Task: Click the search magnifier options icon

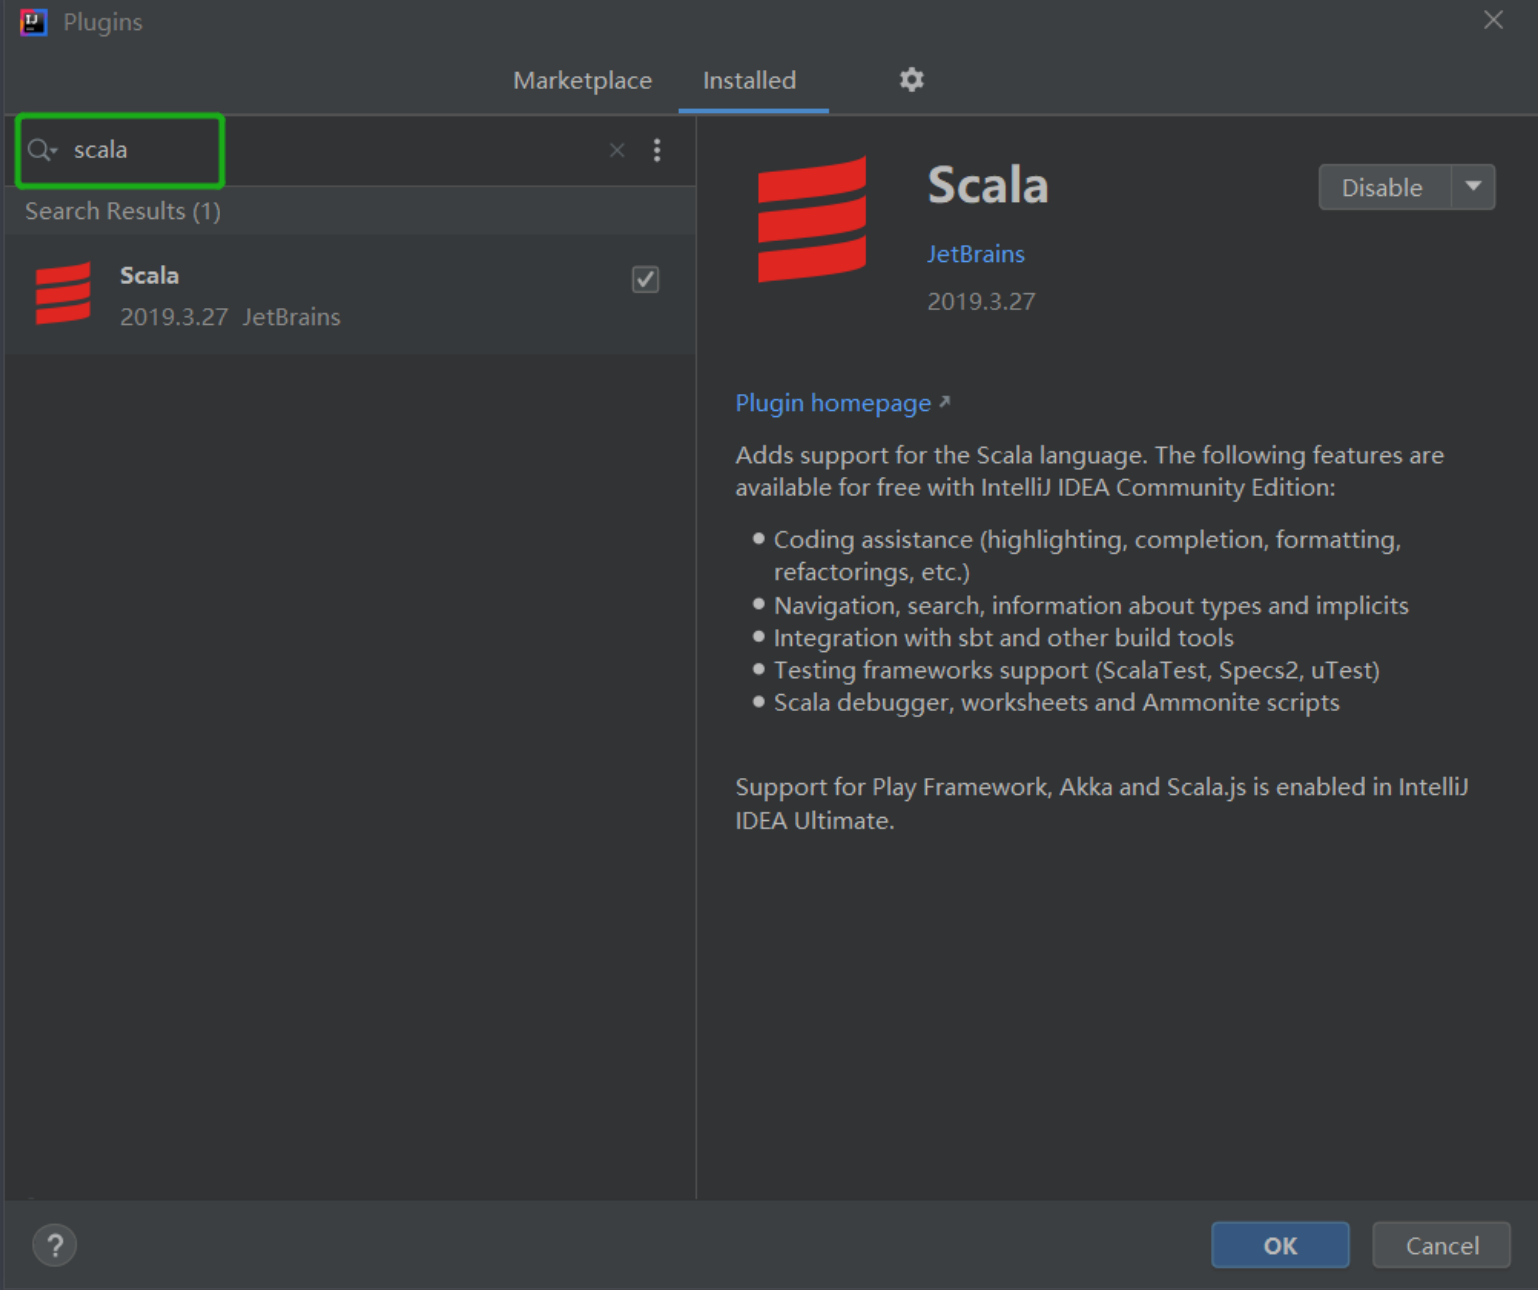Action: coord(42,150)
